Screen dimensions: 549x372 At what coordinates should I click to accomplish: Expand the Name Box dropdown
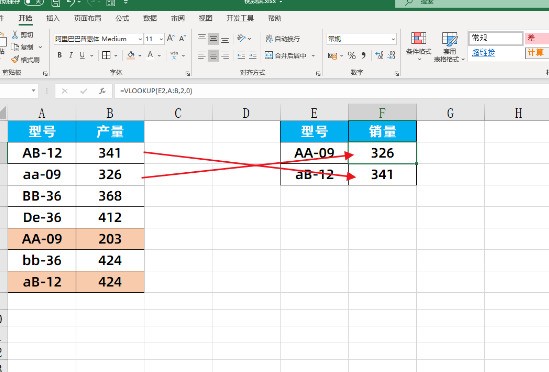(33, 91)
